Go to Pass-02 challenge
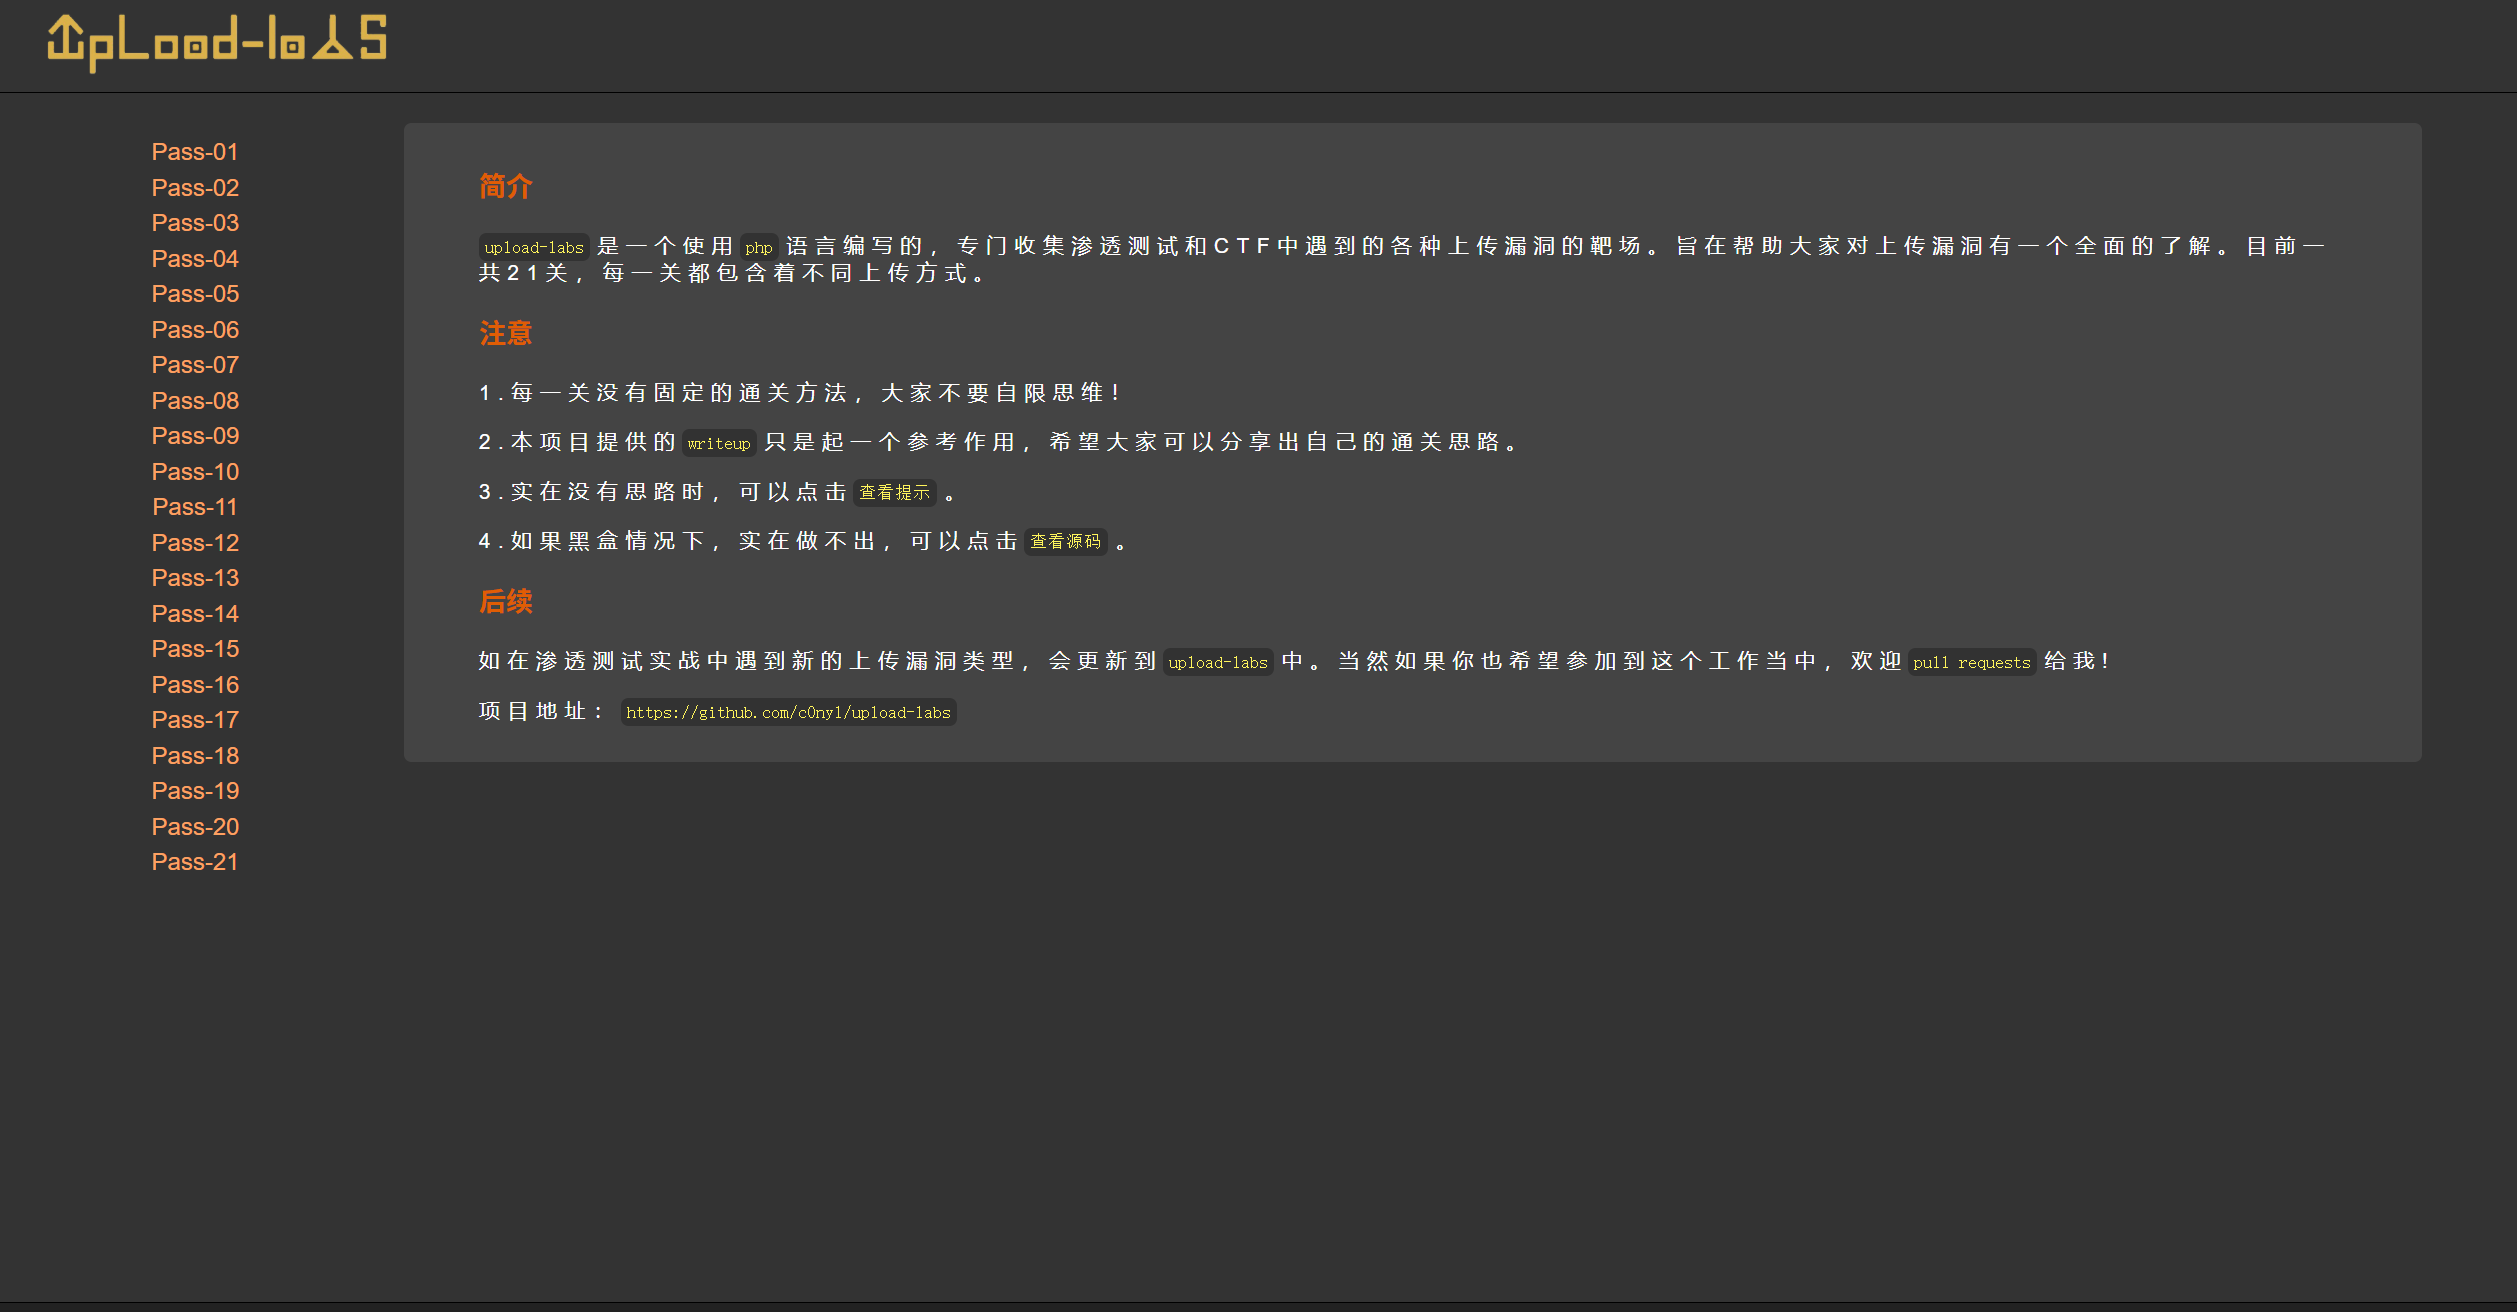 pyautogui.click(x=195, y=188)
